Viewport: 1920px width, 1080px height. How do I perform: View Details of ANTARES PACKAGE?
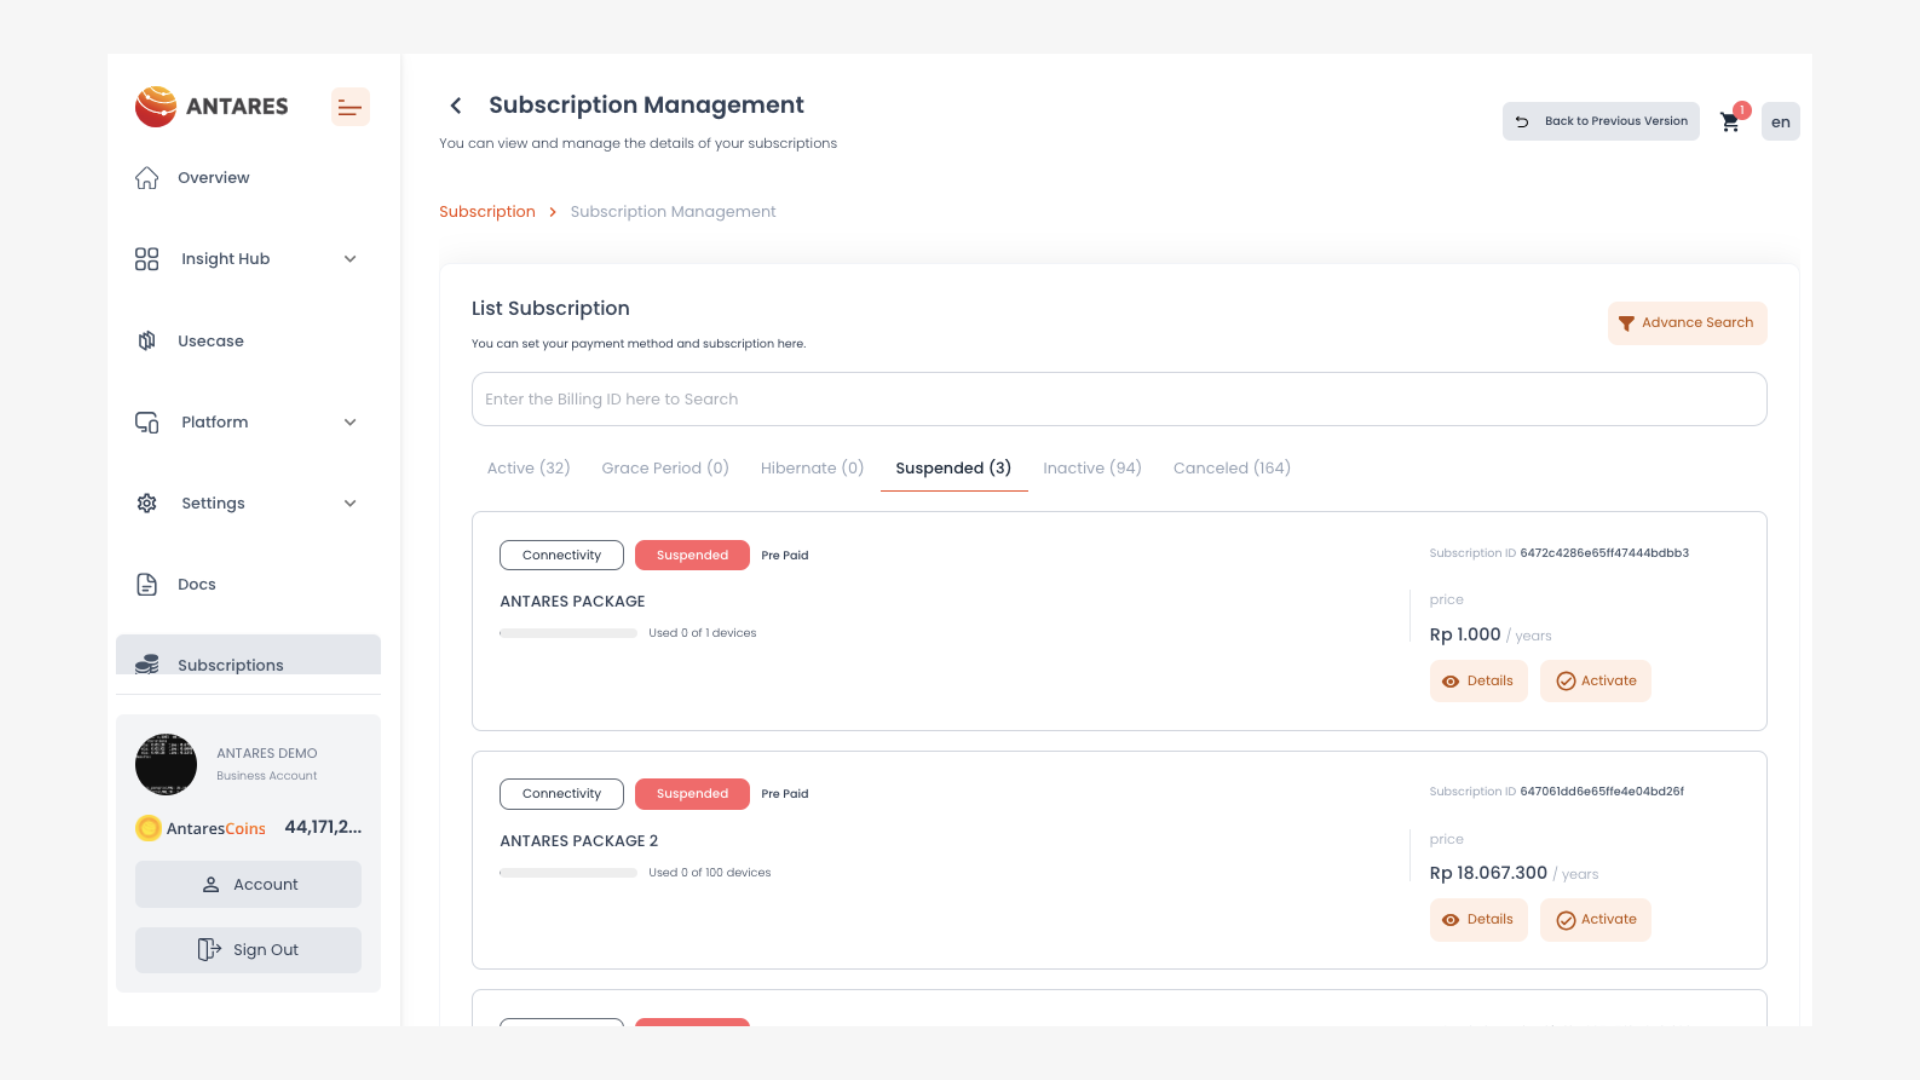[1478, 681]
